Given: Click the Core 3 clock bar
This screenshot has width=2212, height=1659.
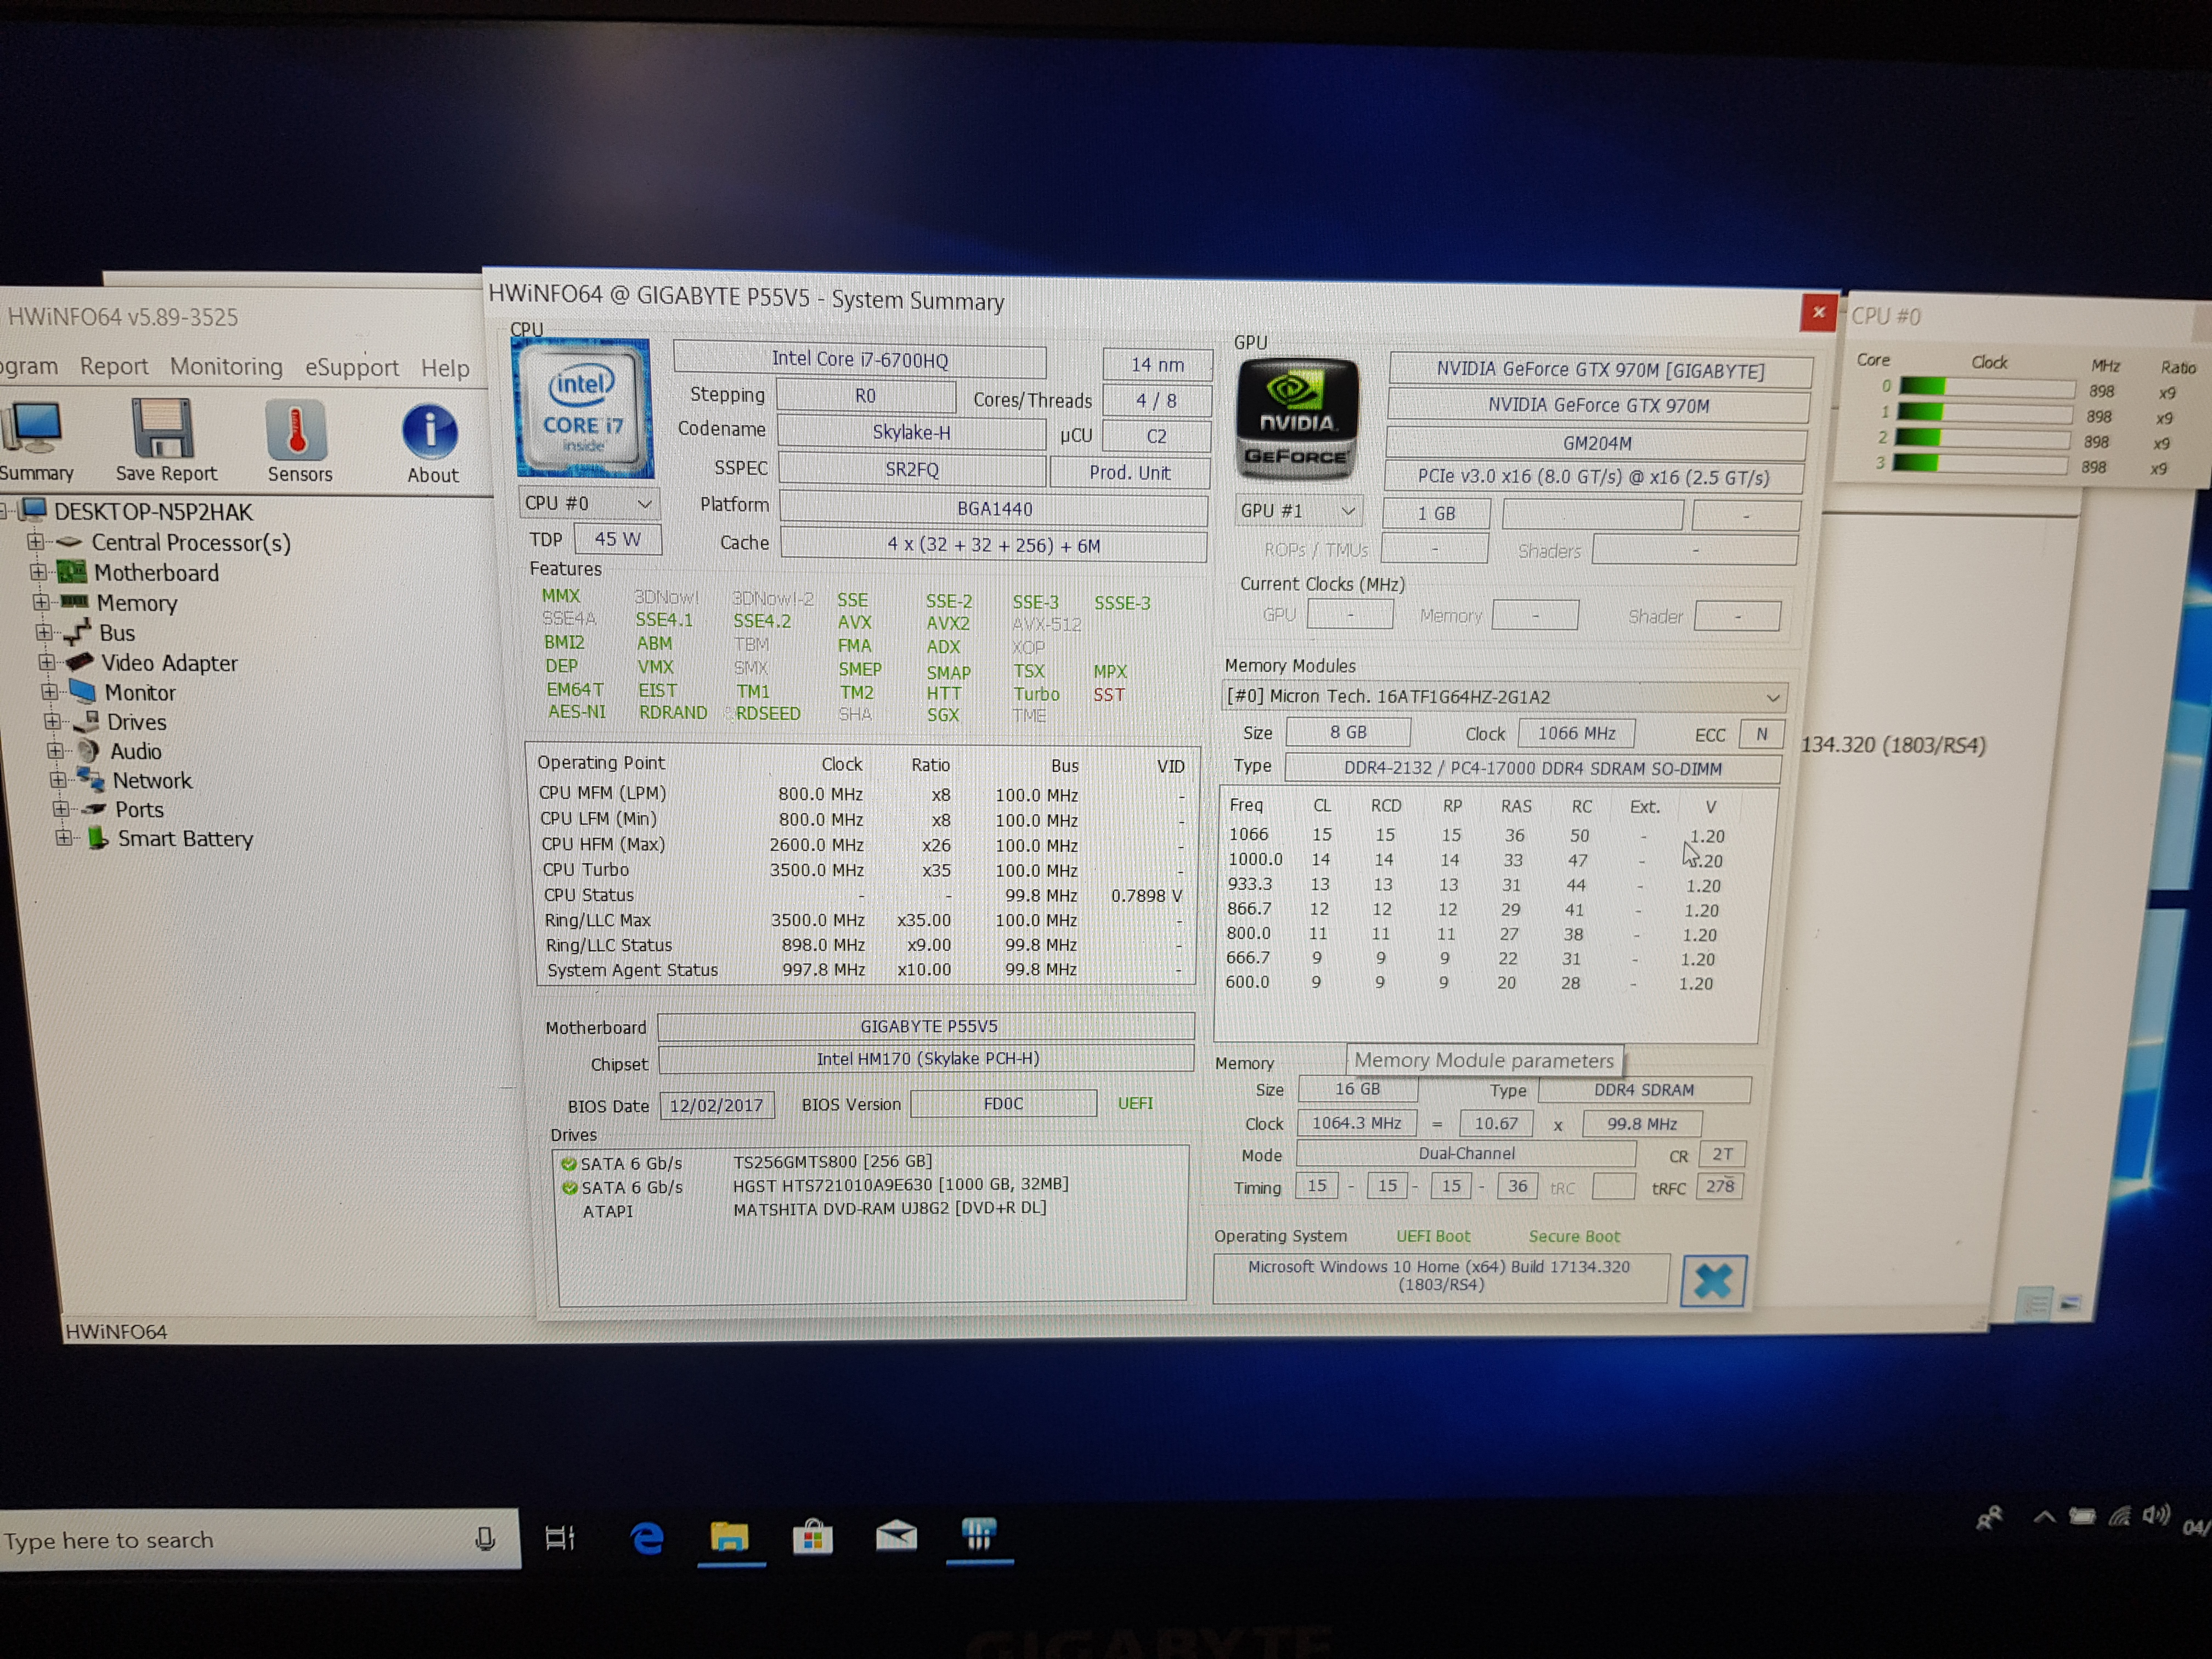Looking at the screenshot, I should pyautogui.click(x=1979, y=463).
